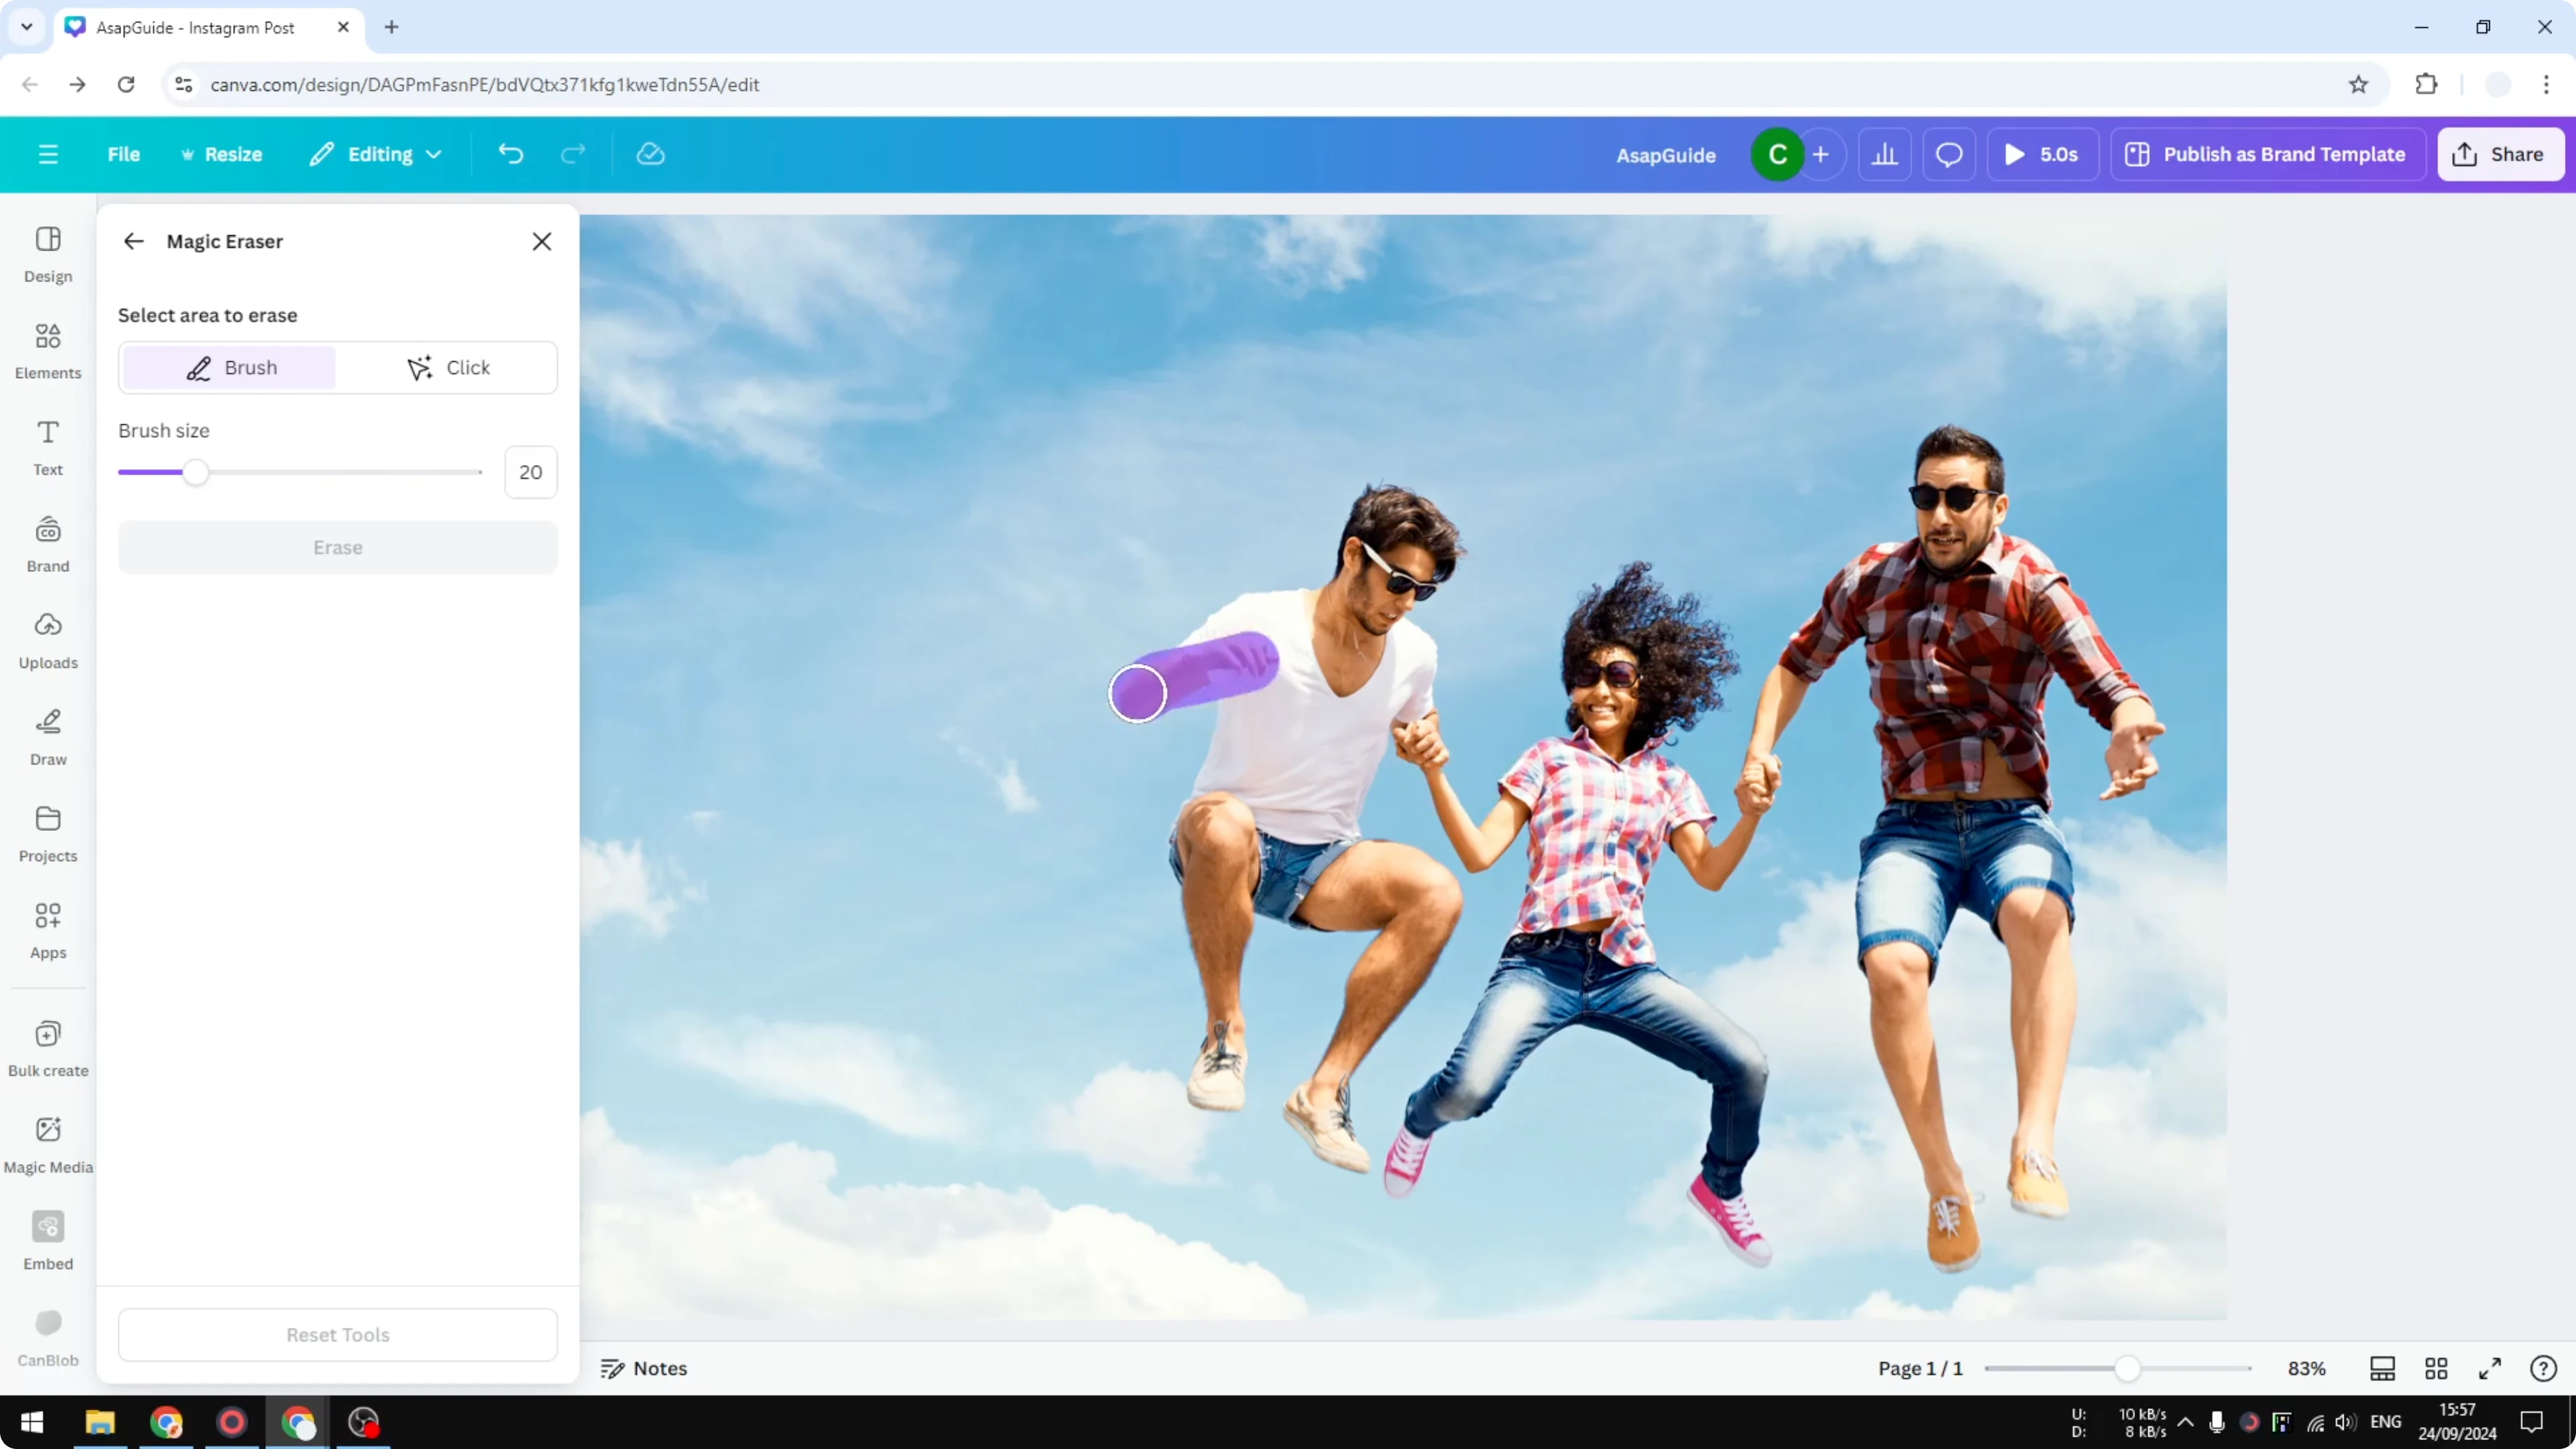Open the green C user avatar
Image resolution: width=2576 pixels, height=1449 pixels.
click(x=1777, y=154)
